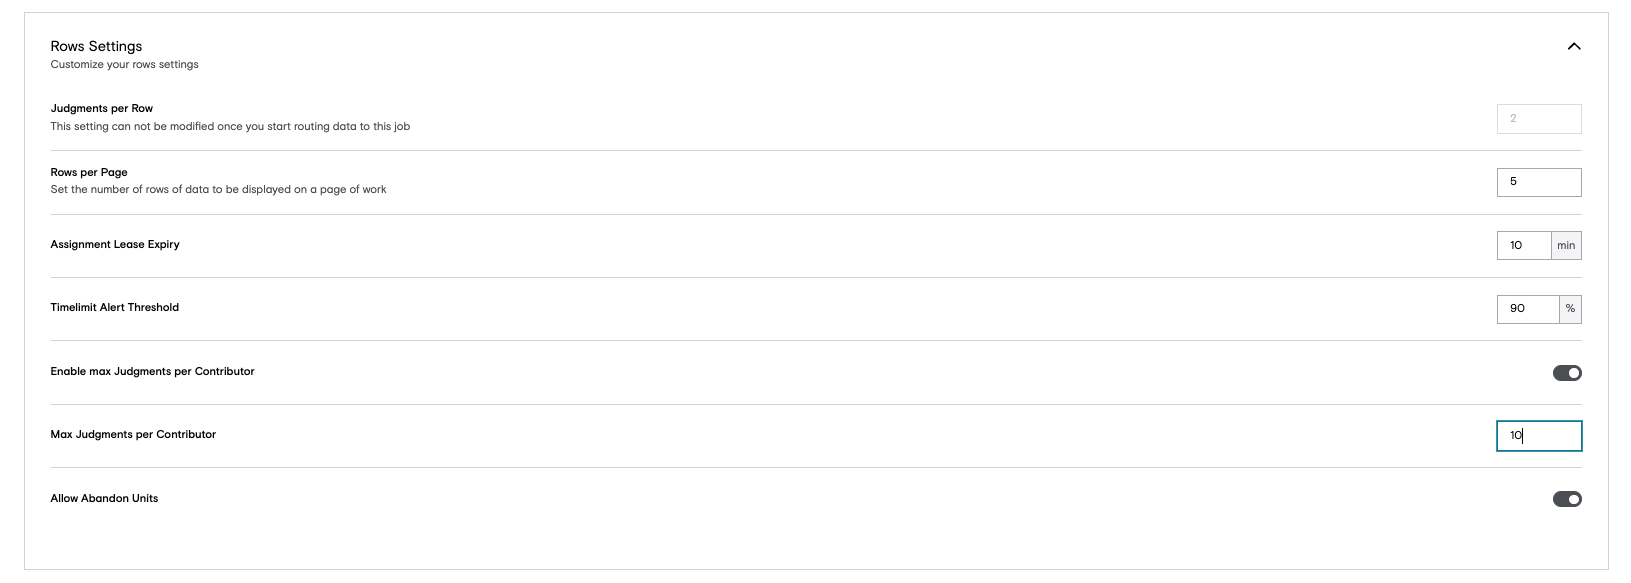Screen dimensions: 1631x583
Task: Disable Enable max Judgments per Contributor toggle
Action: pyautogui.click(x=1566, y=373)
